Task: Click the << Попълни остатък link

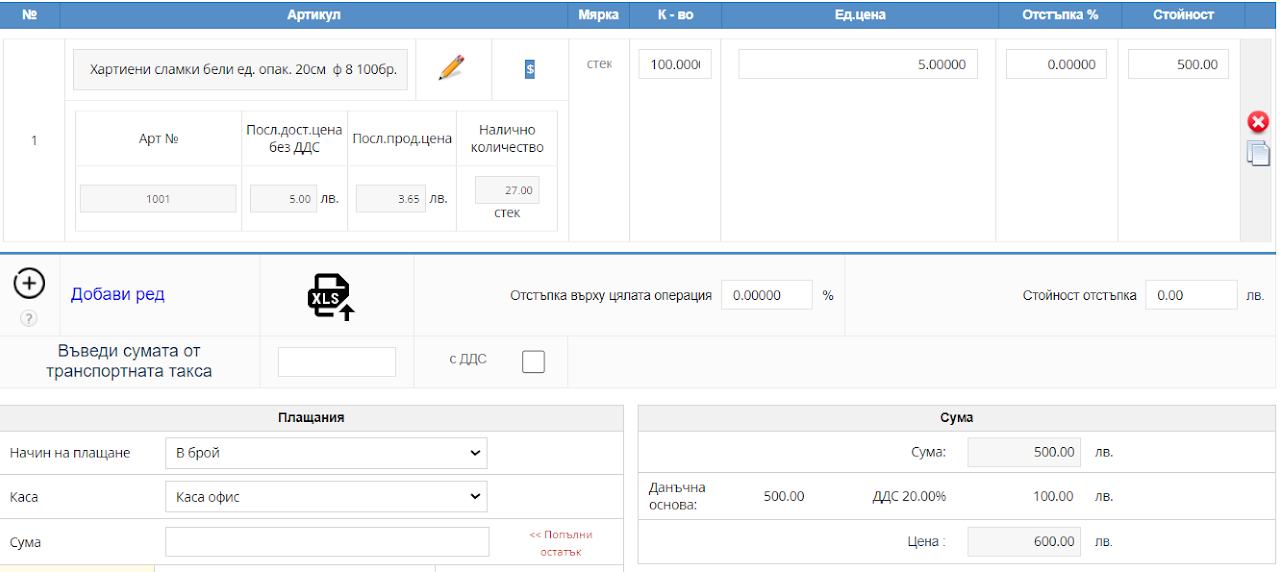Action: coord(561,543)
